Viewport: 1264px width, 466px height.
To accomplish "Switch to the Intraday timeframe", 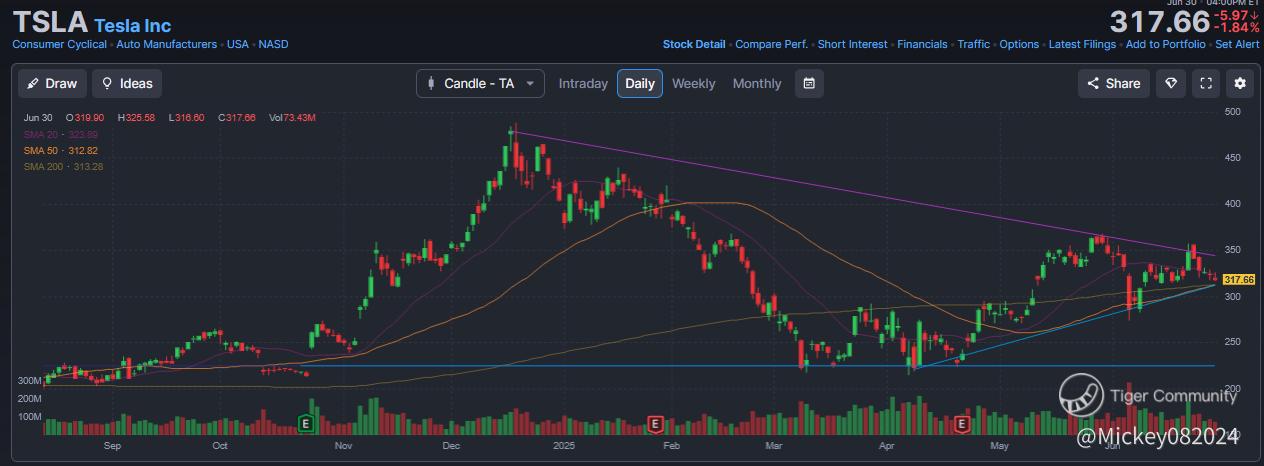I will 583,84.
